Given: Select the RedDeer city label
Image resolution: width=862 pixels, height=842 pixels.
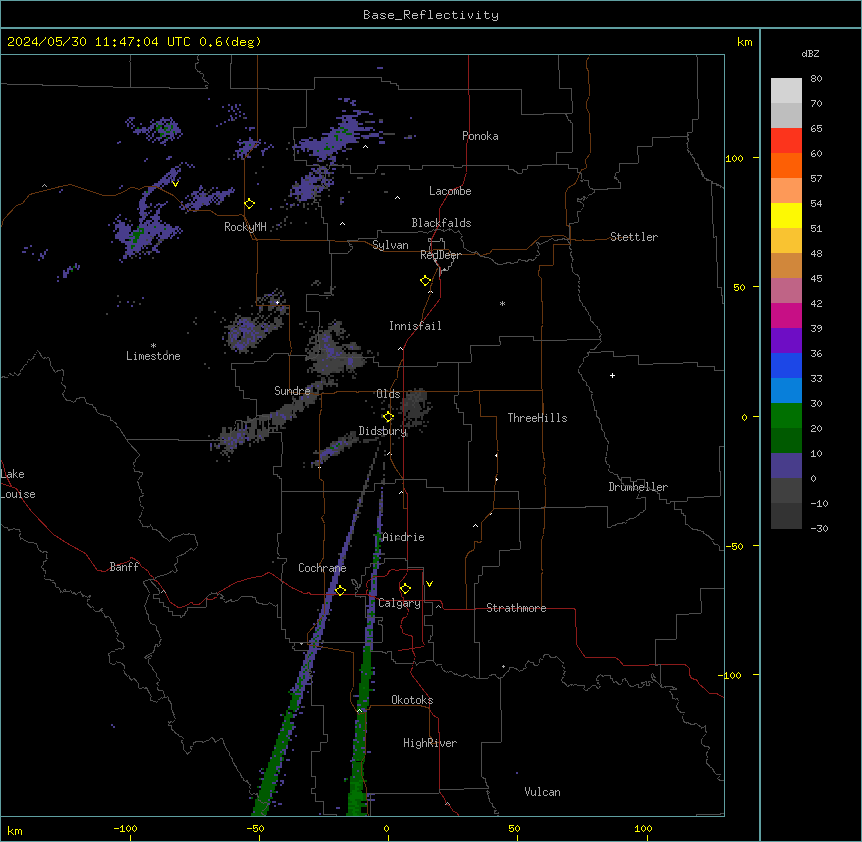Looking at the screenshot, I should (440, 255).
